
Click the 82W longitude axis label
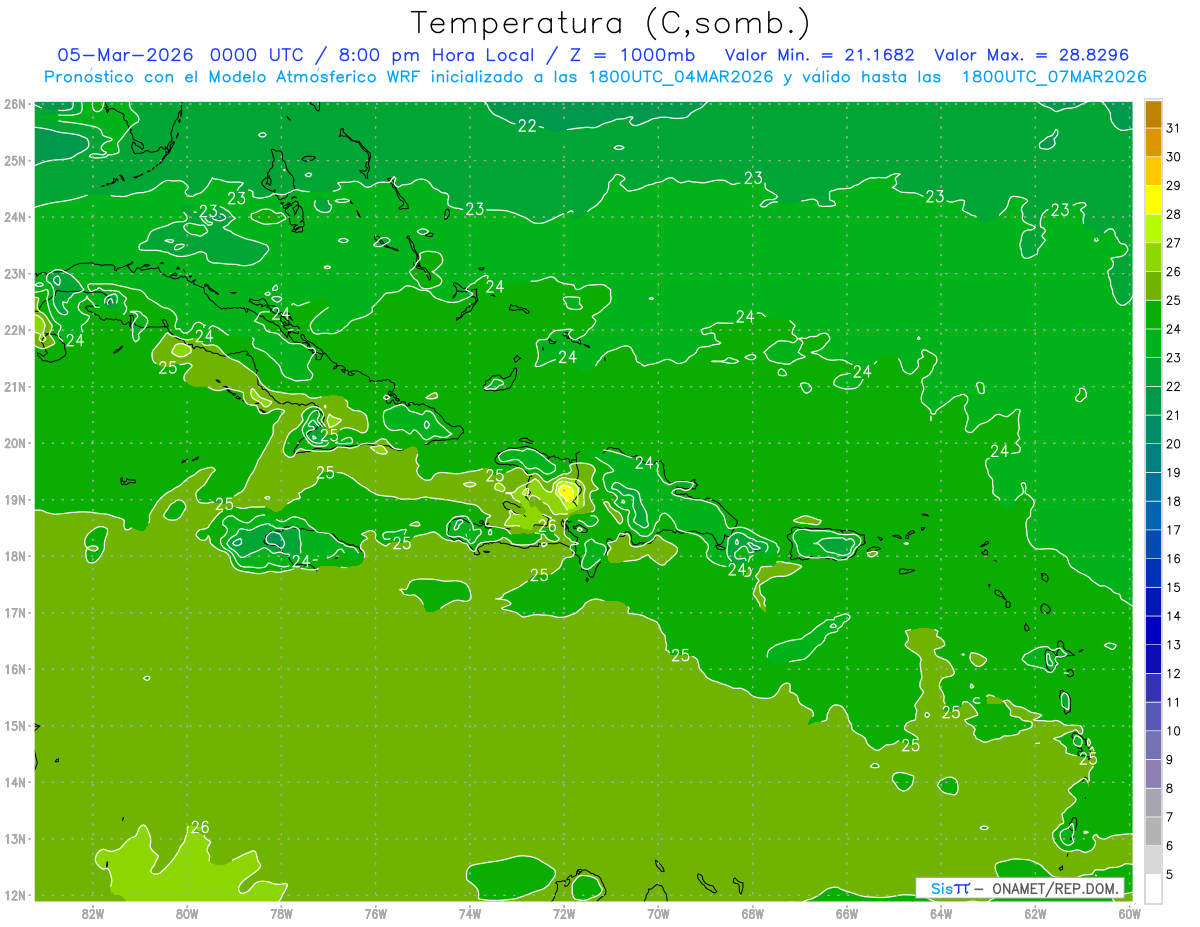pos(93,913)
